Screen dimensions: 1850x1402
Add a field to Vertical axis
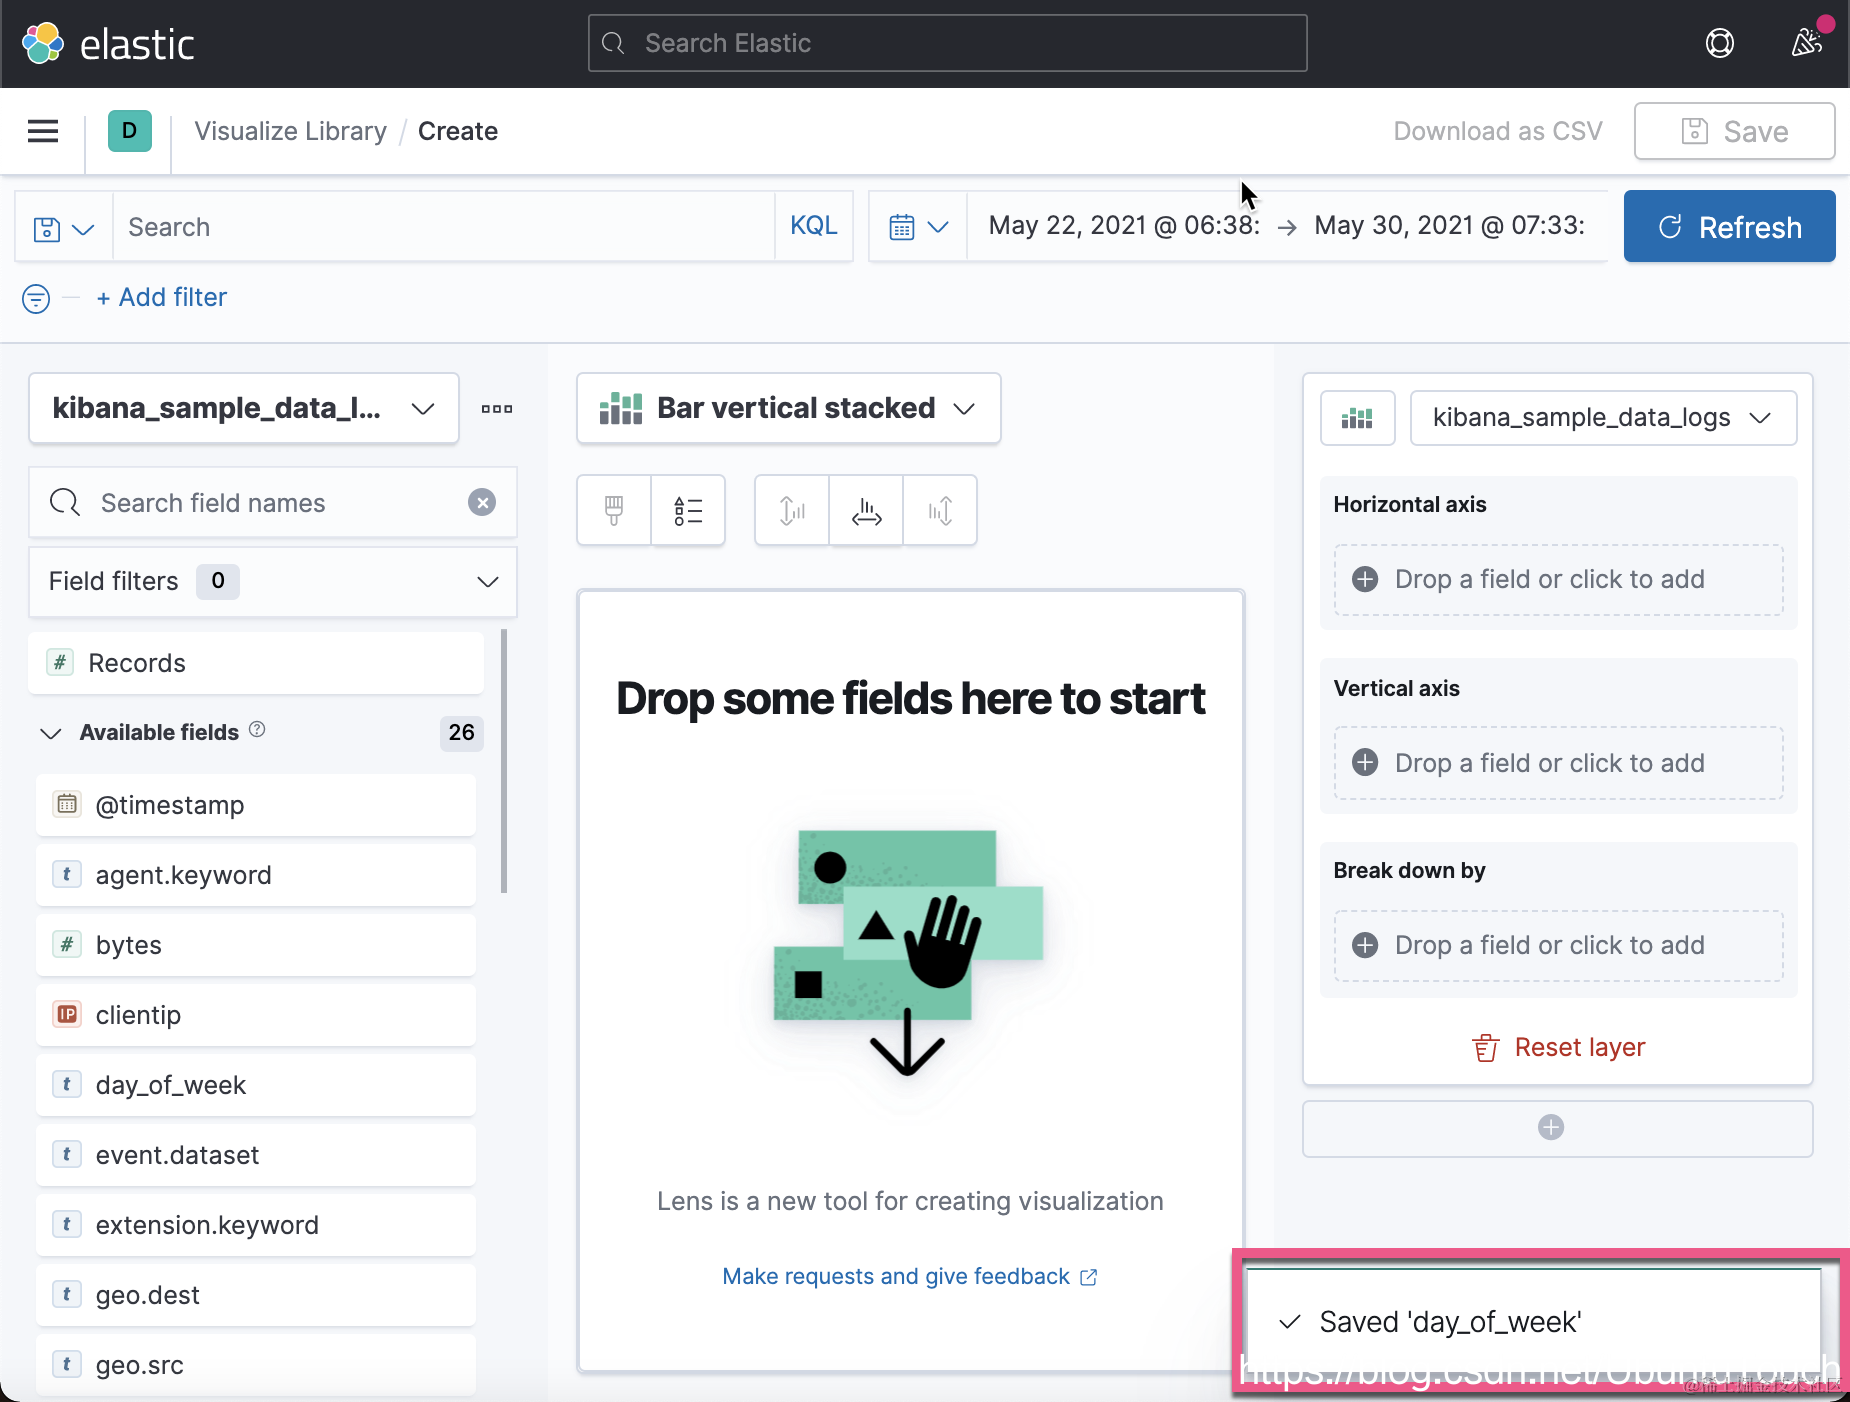pyautogui.click(x=1558, y=763)
